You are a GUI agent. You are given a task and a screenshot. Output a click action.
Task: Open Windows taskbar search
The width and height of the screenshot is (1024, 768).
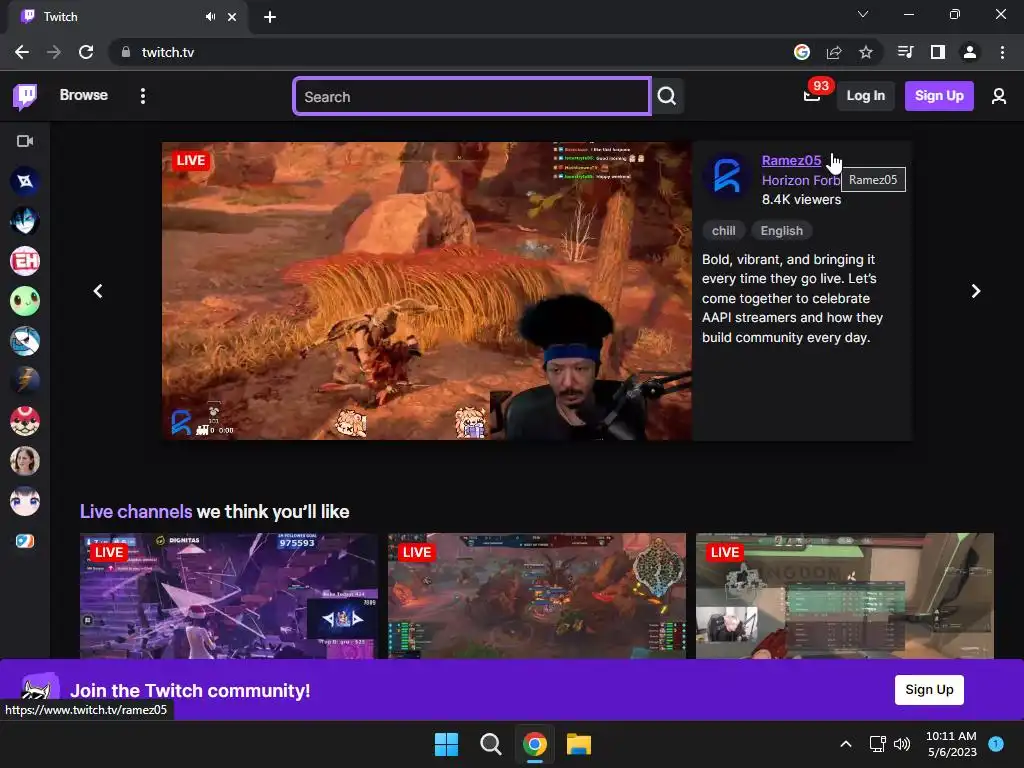(490, 744)
